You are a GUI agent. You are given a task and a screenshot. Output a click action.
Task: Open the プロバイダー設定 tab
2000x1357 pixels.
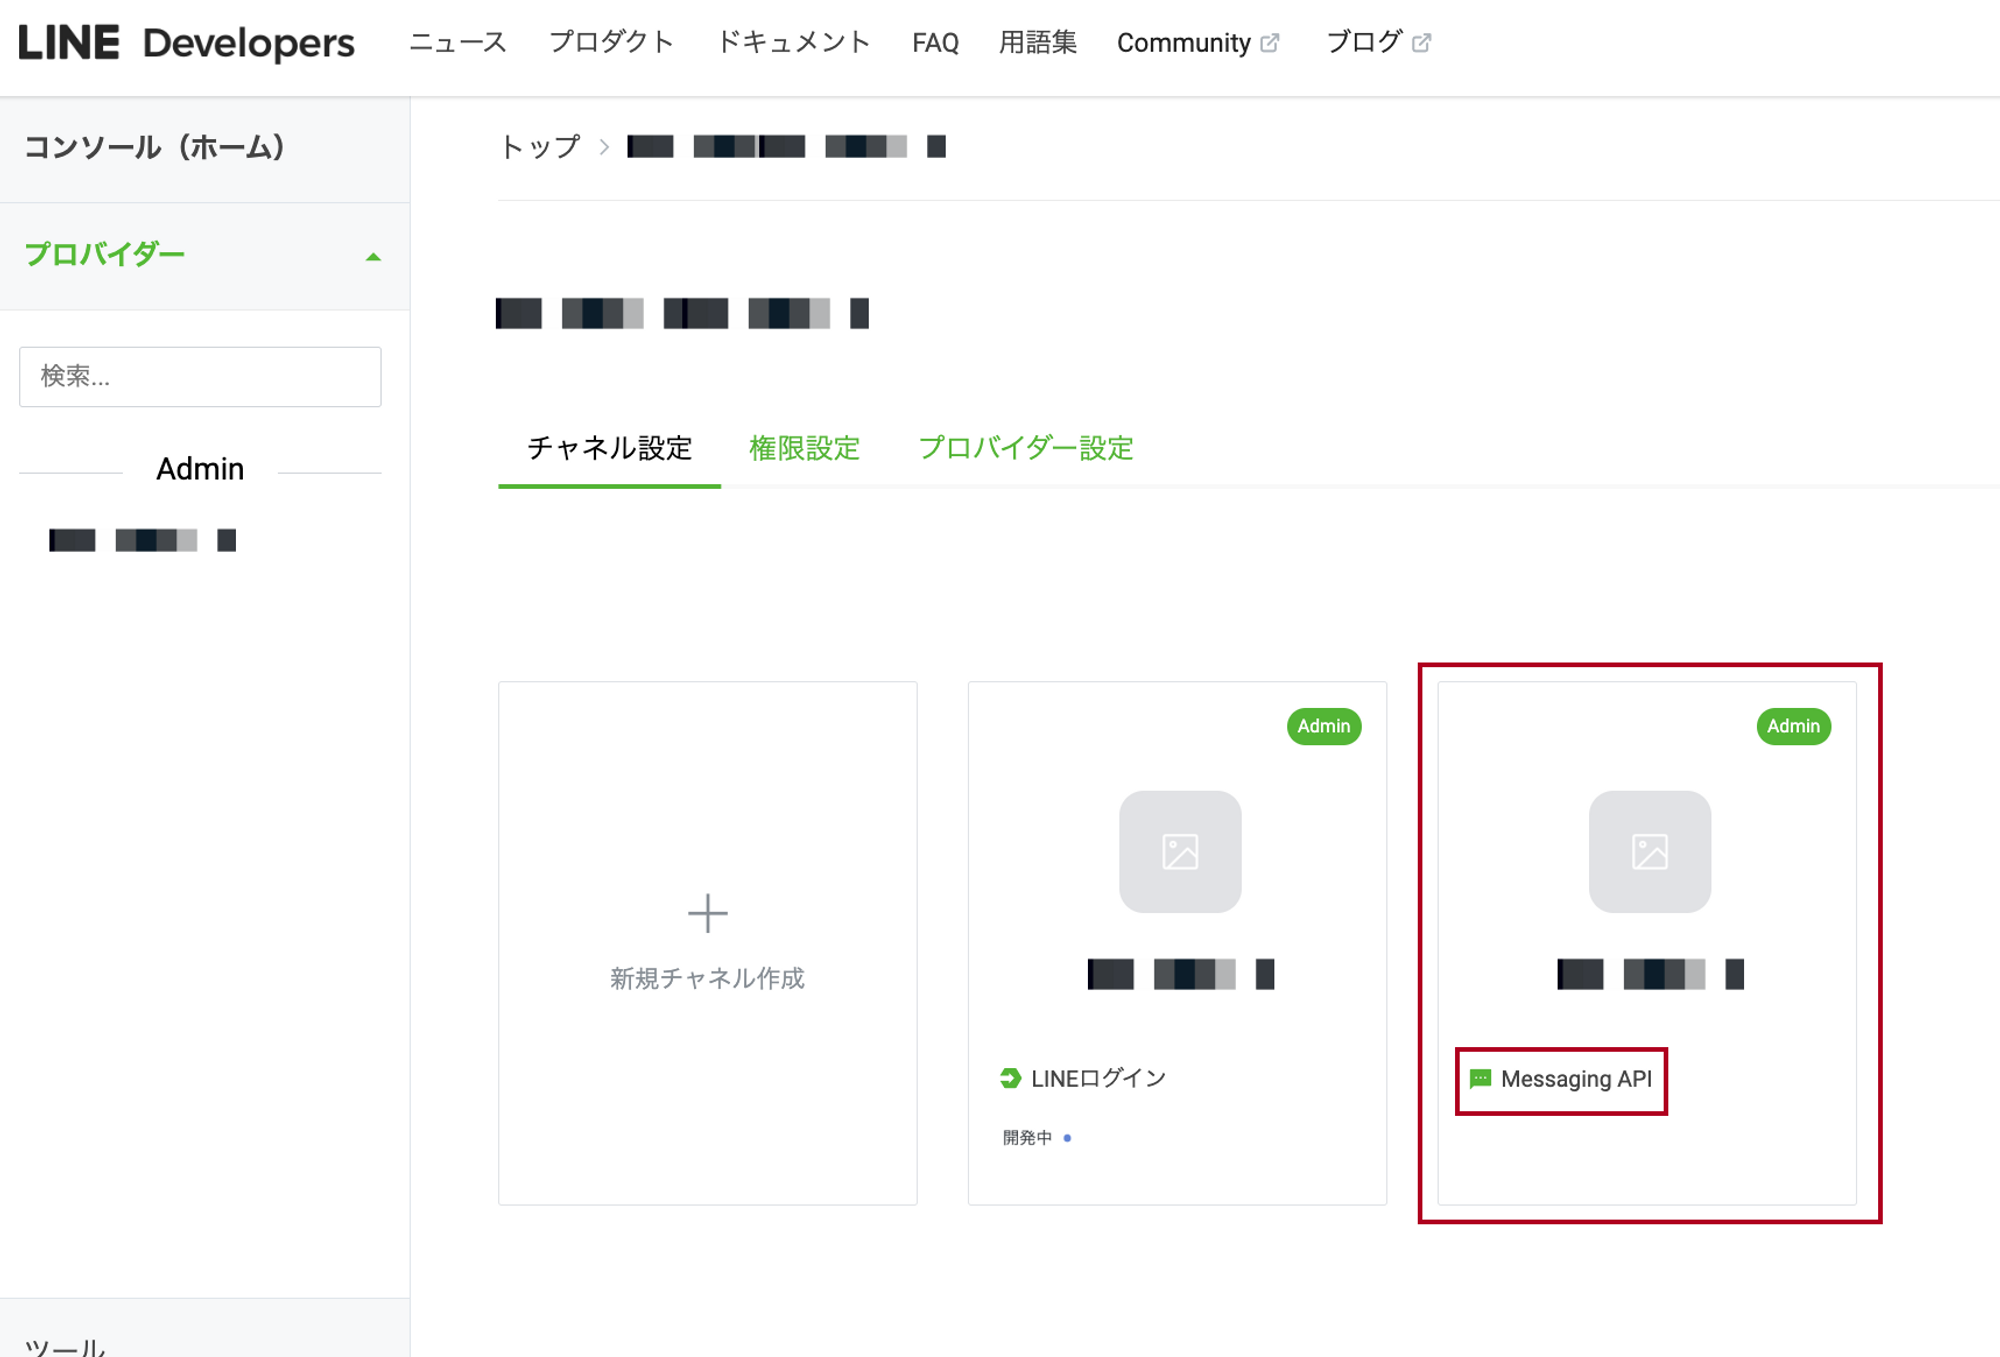click(x=1025, y=448)
